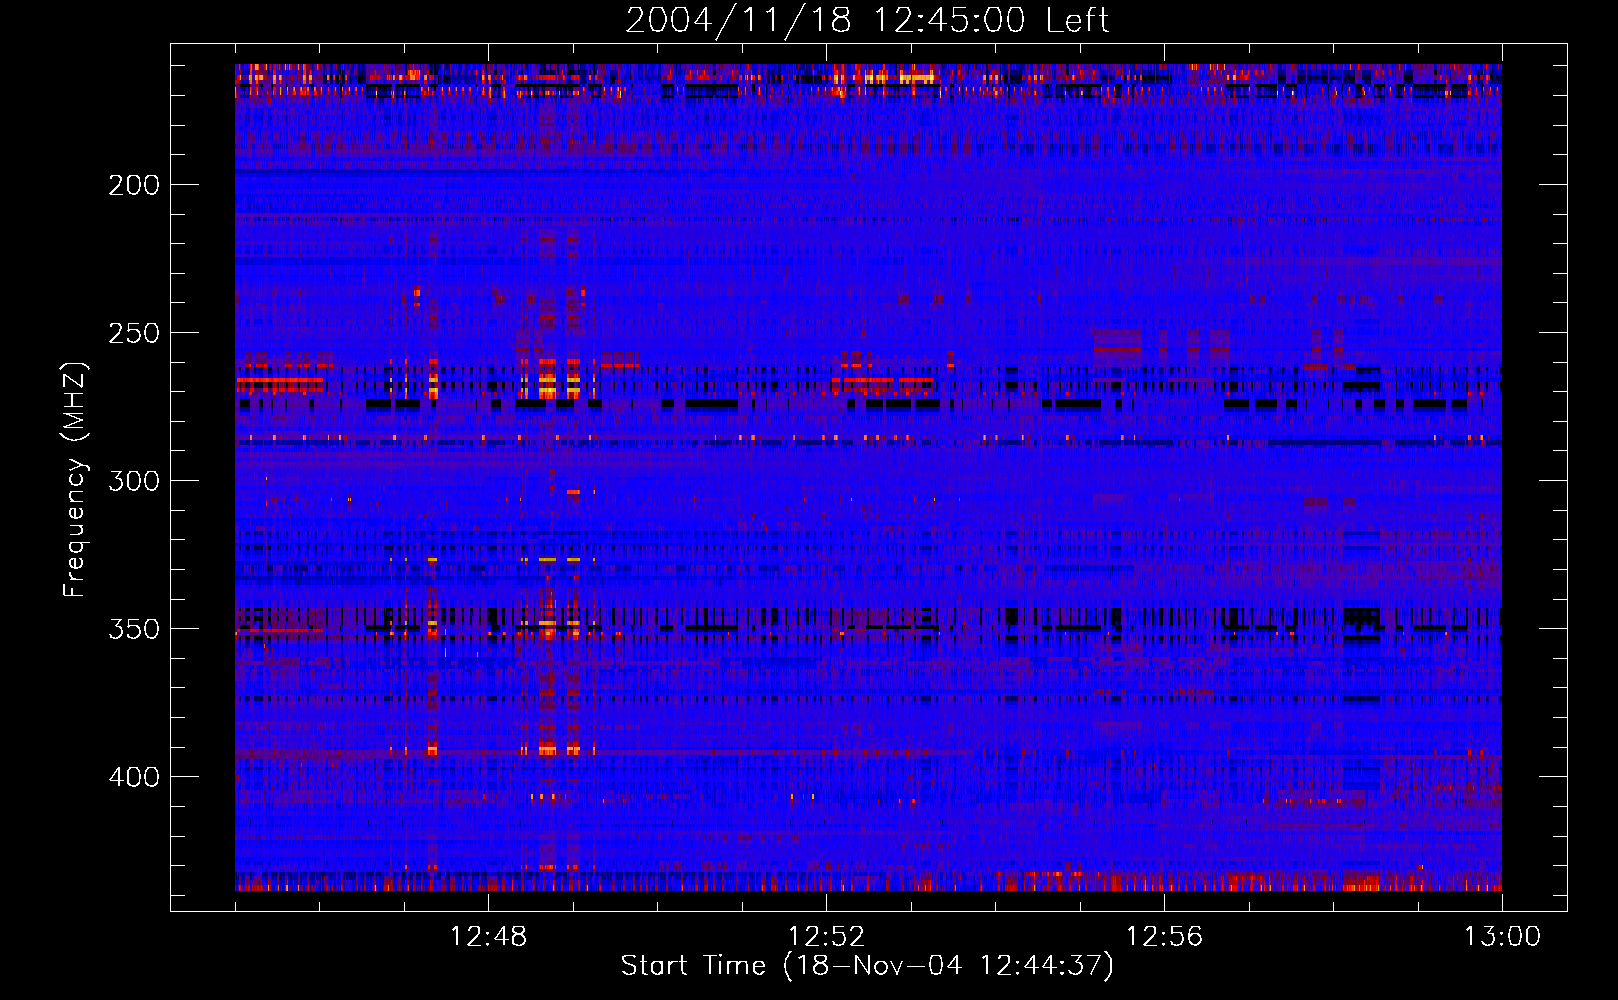Screen dimensions: 1618x1000
Task: Click the 400 frequency tick label
Action: (134, 777)
